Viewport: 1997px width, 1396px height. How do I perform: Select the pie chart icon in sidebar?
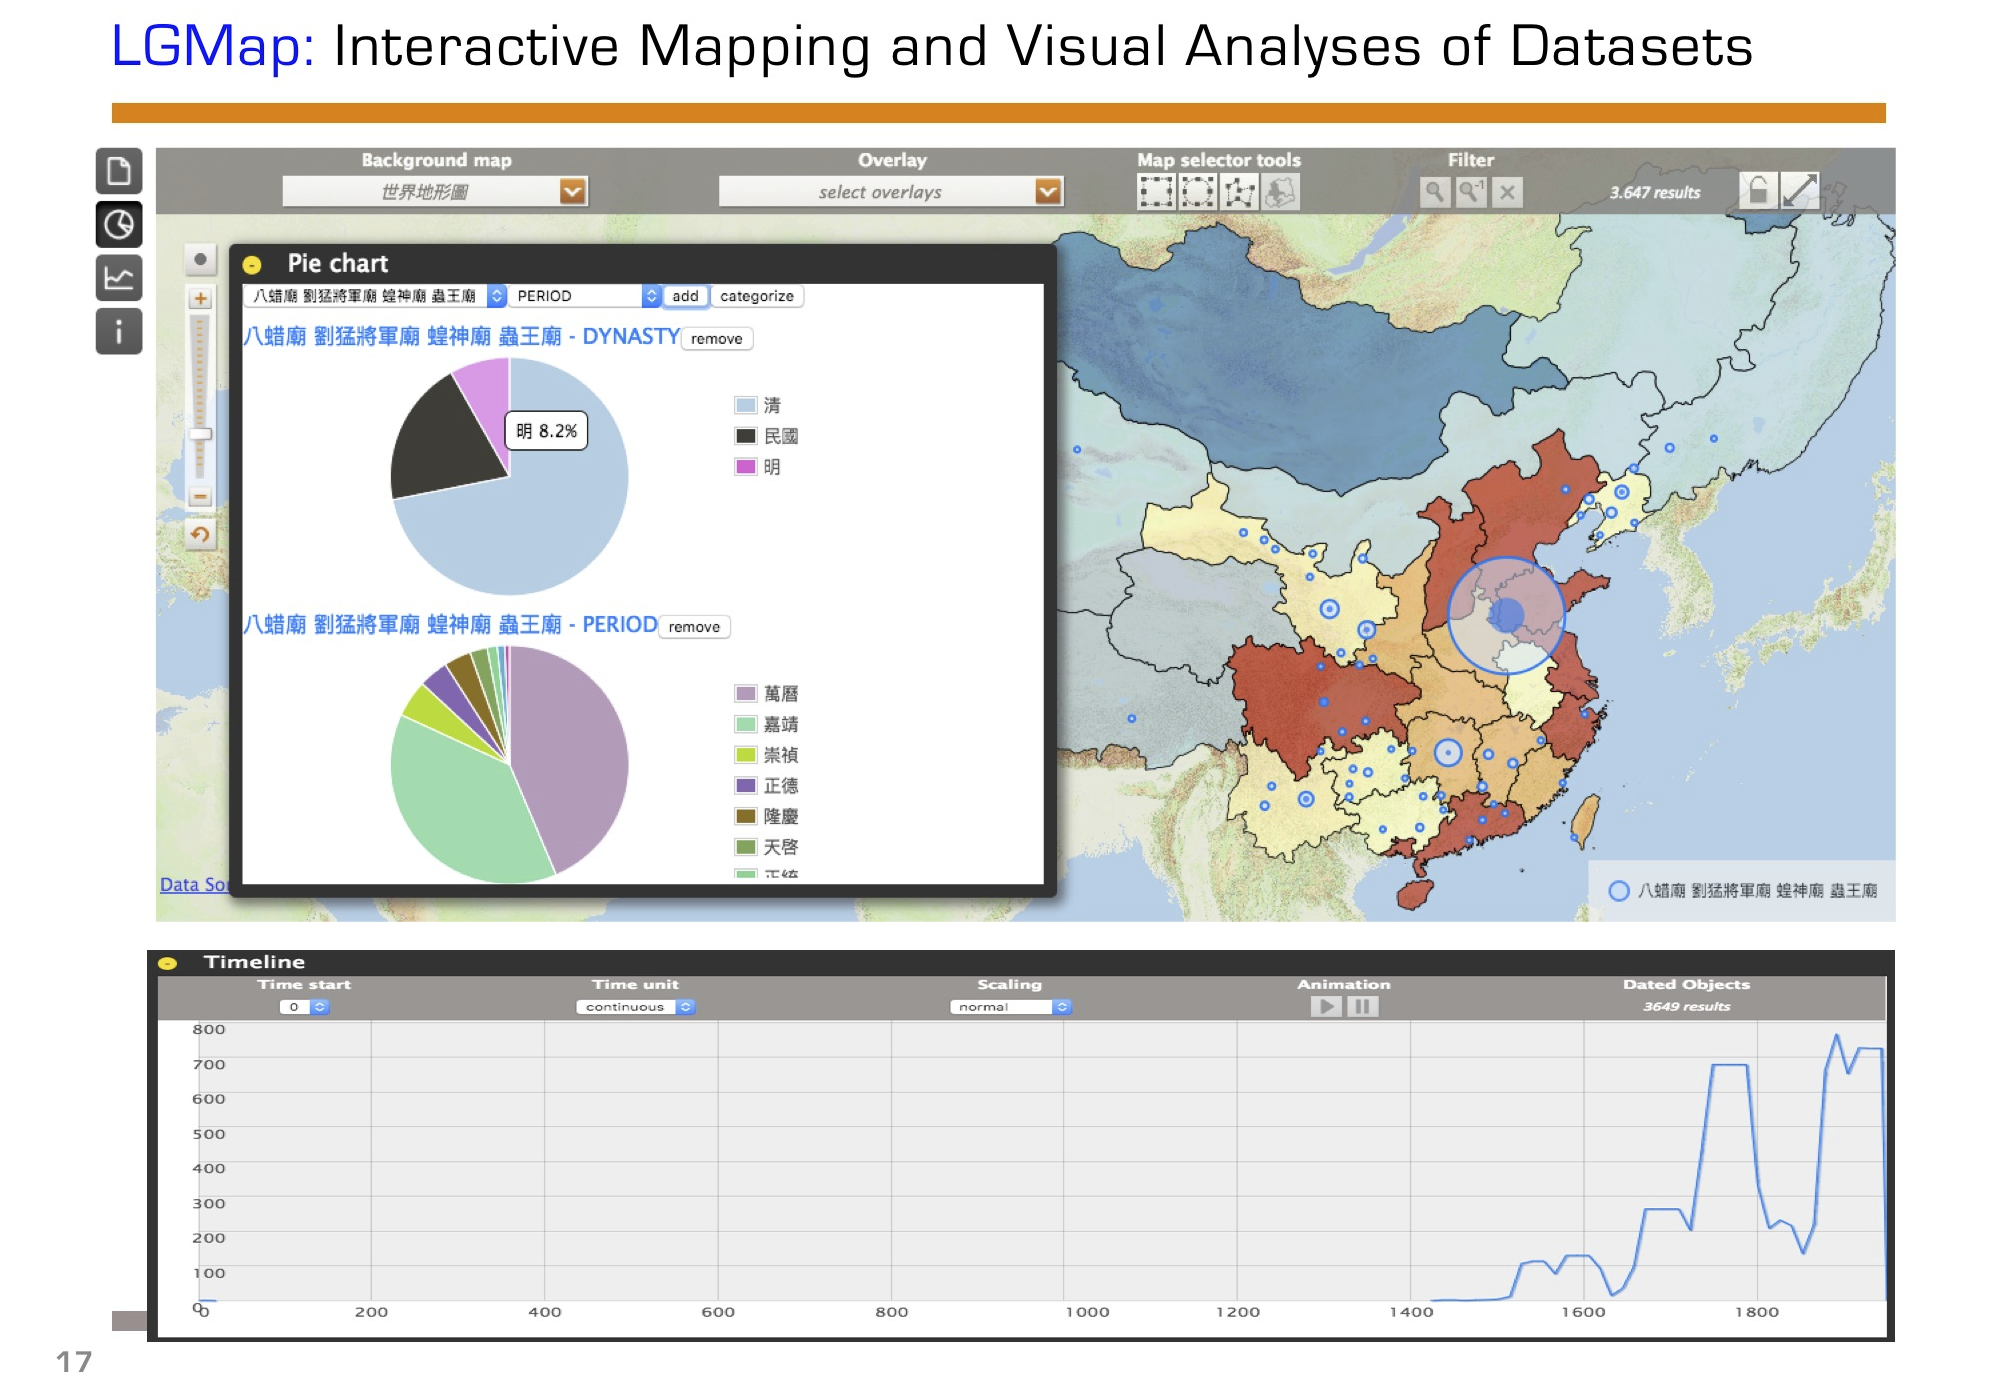(119, 224)
